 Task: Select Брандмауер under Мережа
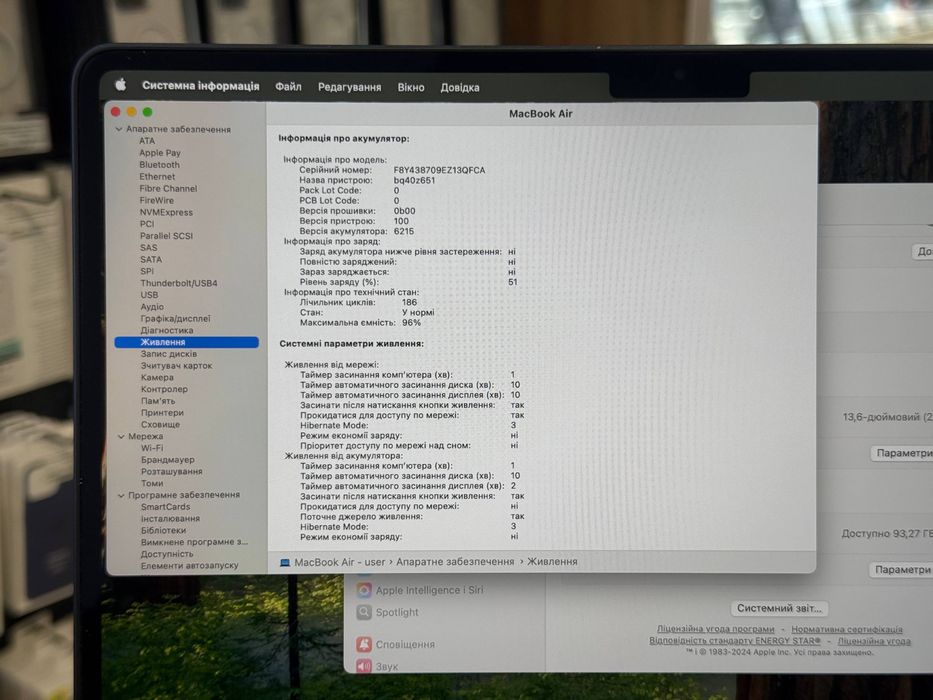tap(168, 460)
